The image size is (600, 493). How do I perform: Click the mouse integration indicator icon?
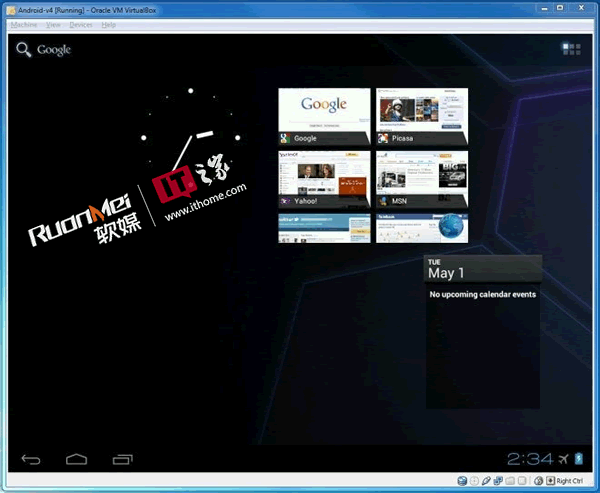click(538, 482)
